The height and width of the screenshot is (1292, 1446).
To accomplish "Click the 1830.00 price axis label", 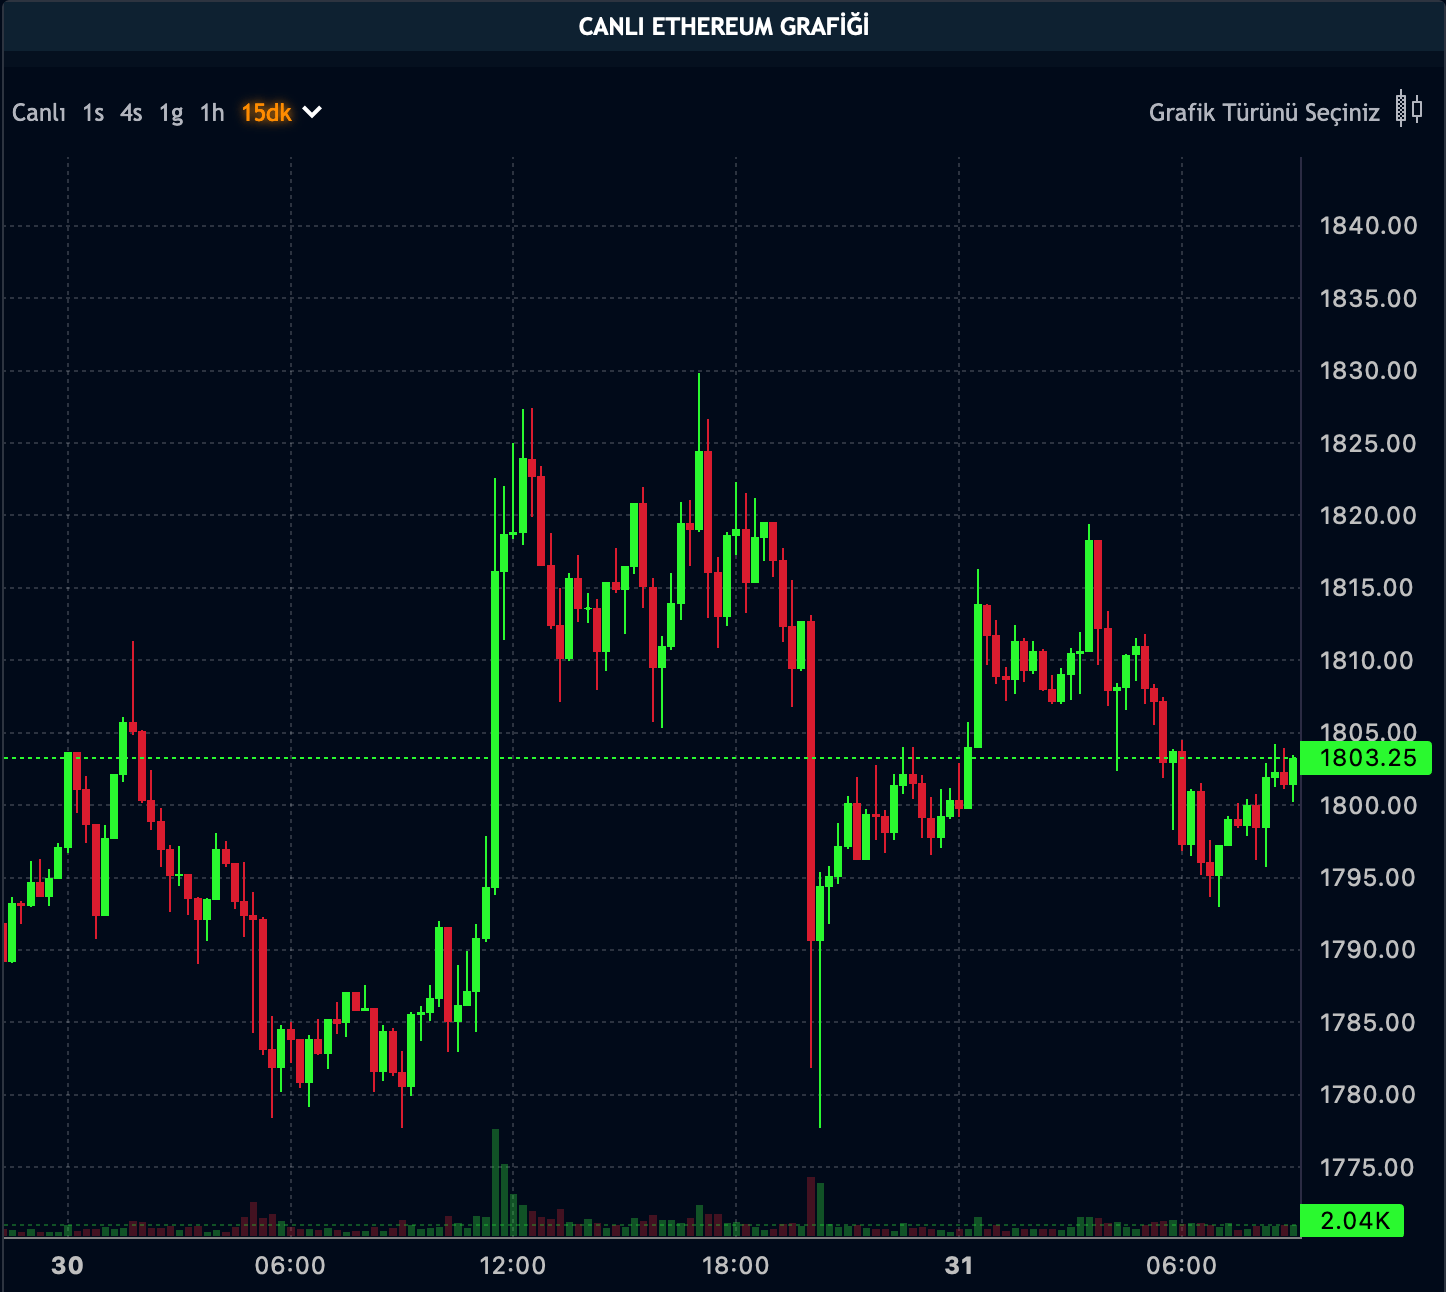I will [1368, 371].
